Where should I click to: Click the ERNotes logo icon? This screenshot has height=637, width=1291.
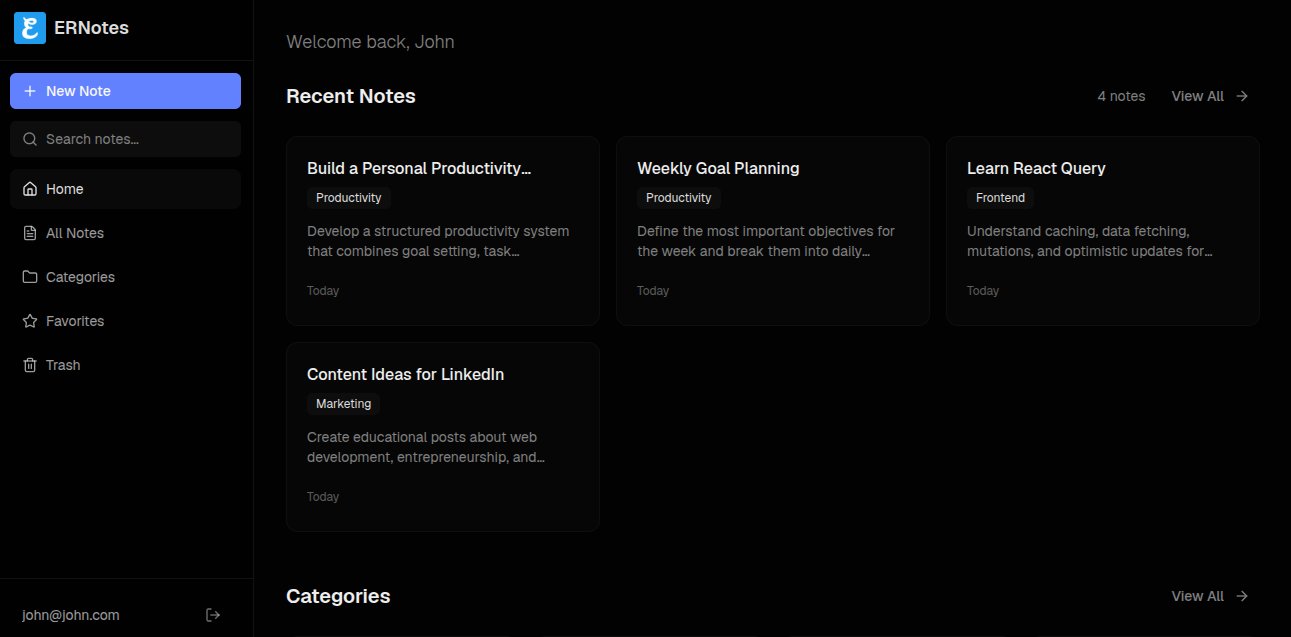(30, 28)
